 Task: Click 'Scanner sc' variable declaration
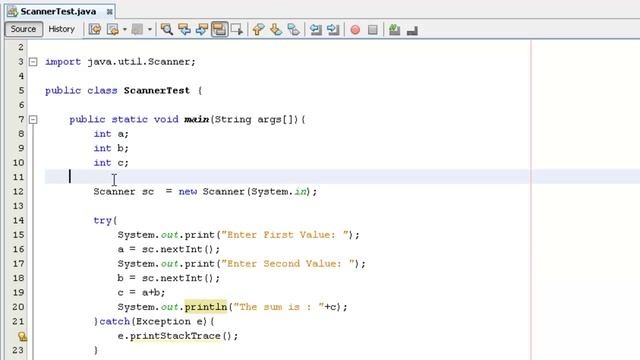pyautogui.click(x=124, y=191)
